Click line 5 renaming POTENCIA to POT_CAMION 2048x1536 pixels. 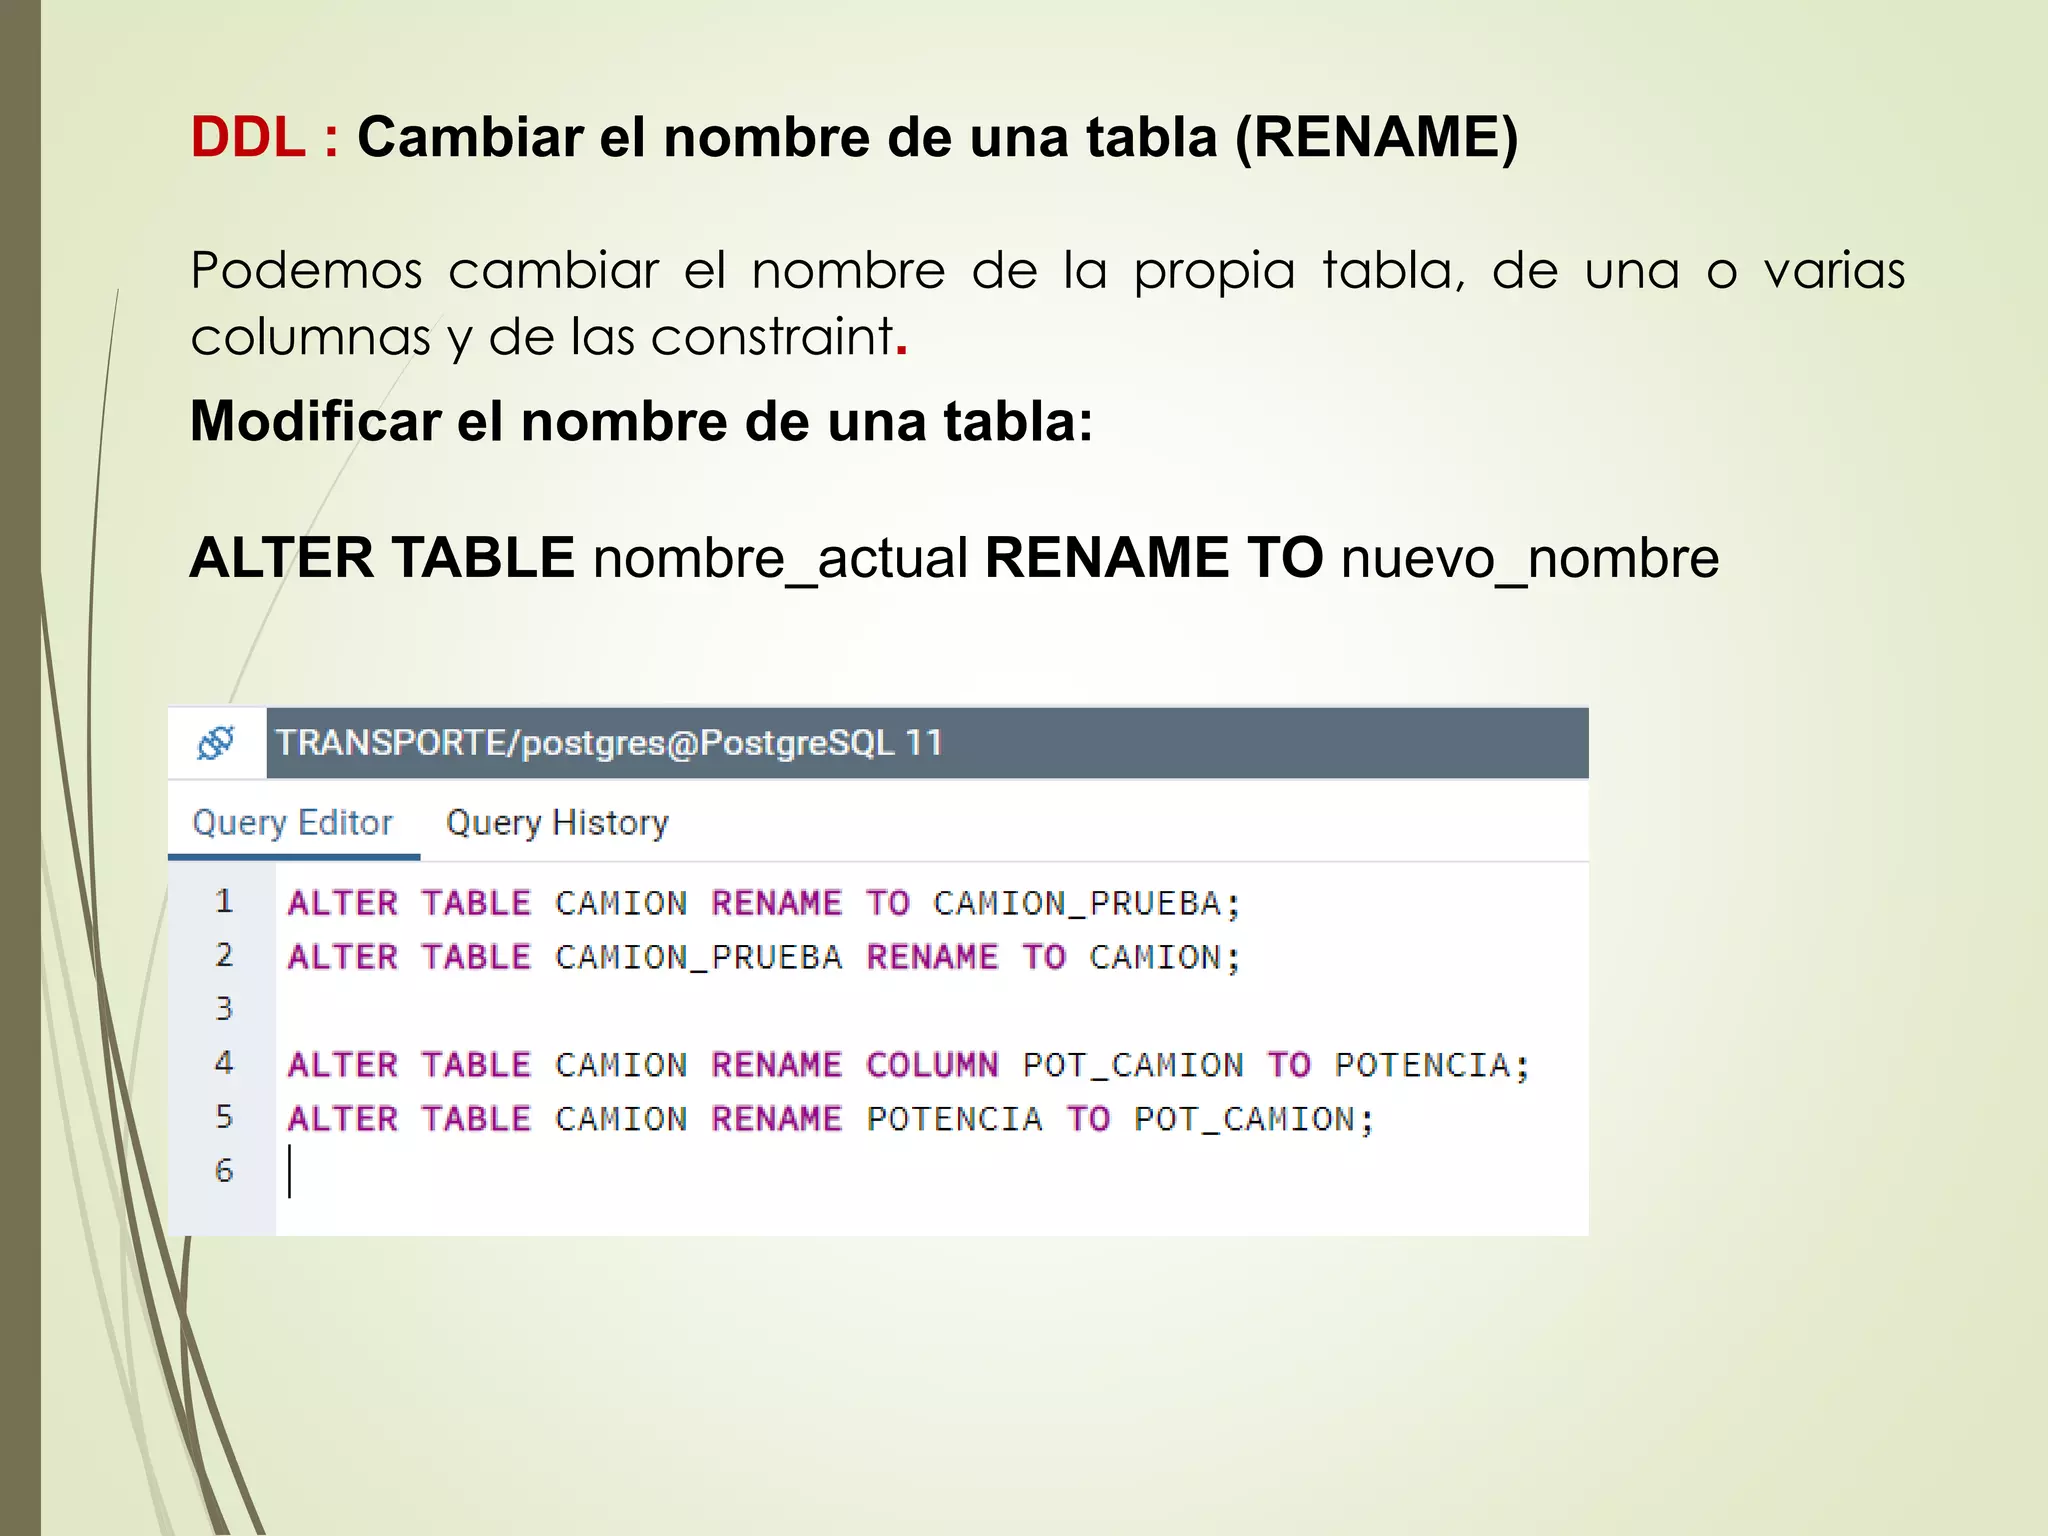click(x=831, y=1118)
